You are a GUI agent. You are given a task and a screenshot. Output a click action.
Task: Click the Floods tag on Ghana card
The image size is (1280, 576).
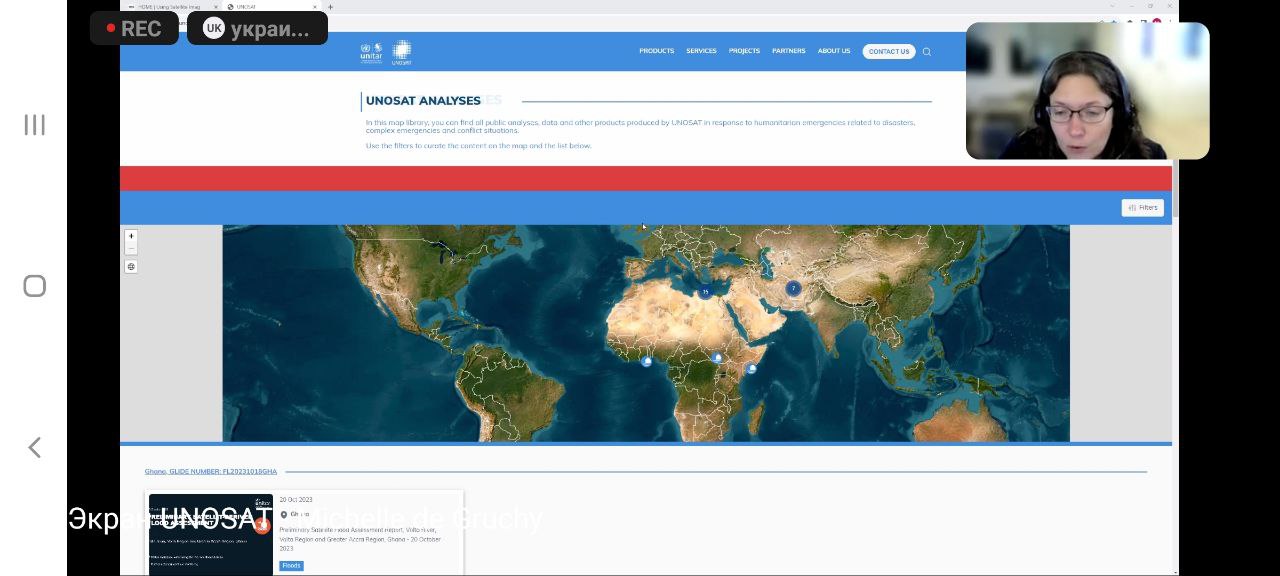[x=291, y=566]
